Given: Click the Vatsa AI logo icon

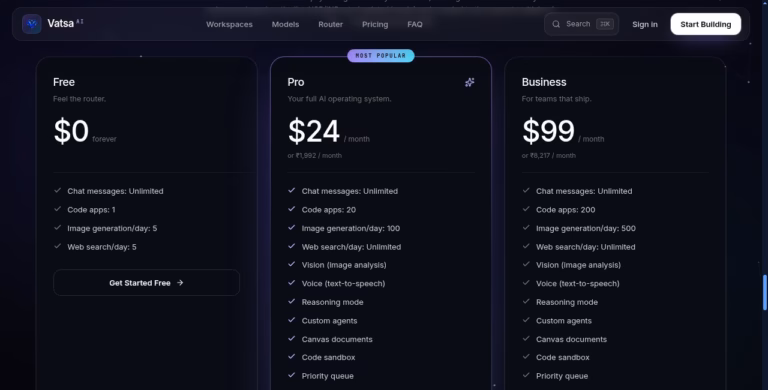Looking at the screenshot, I should click(x=32, y=24).
